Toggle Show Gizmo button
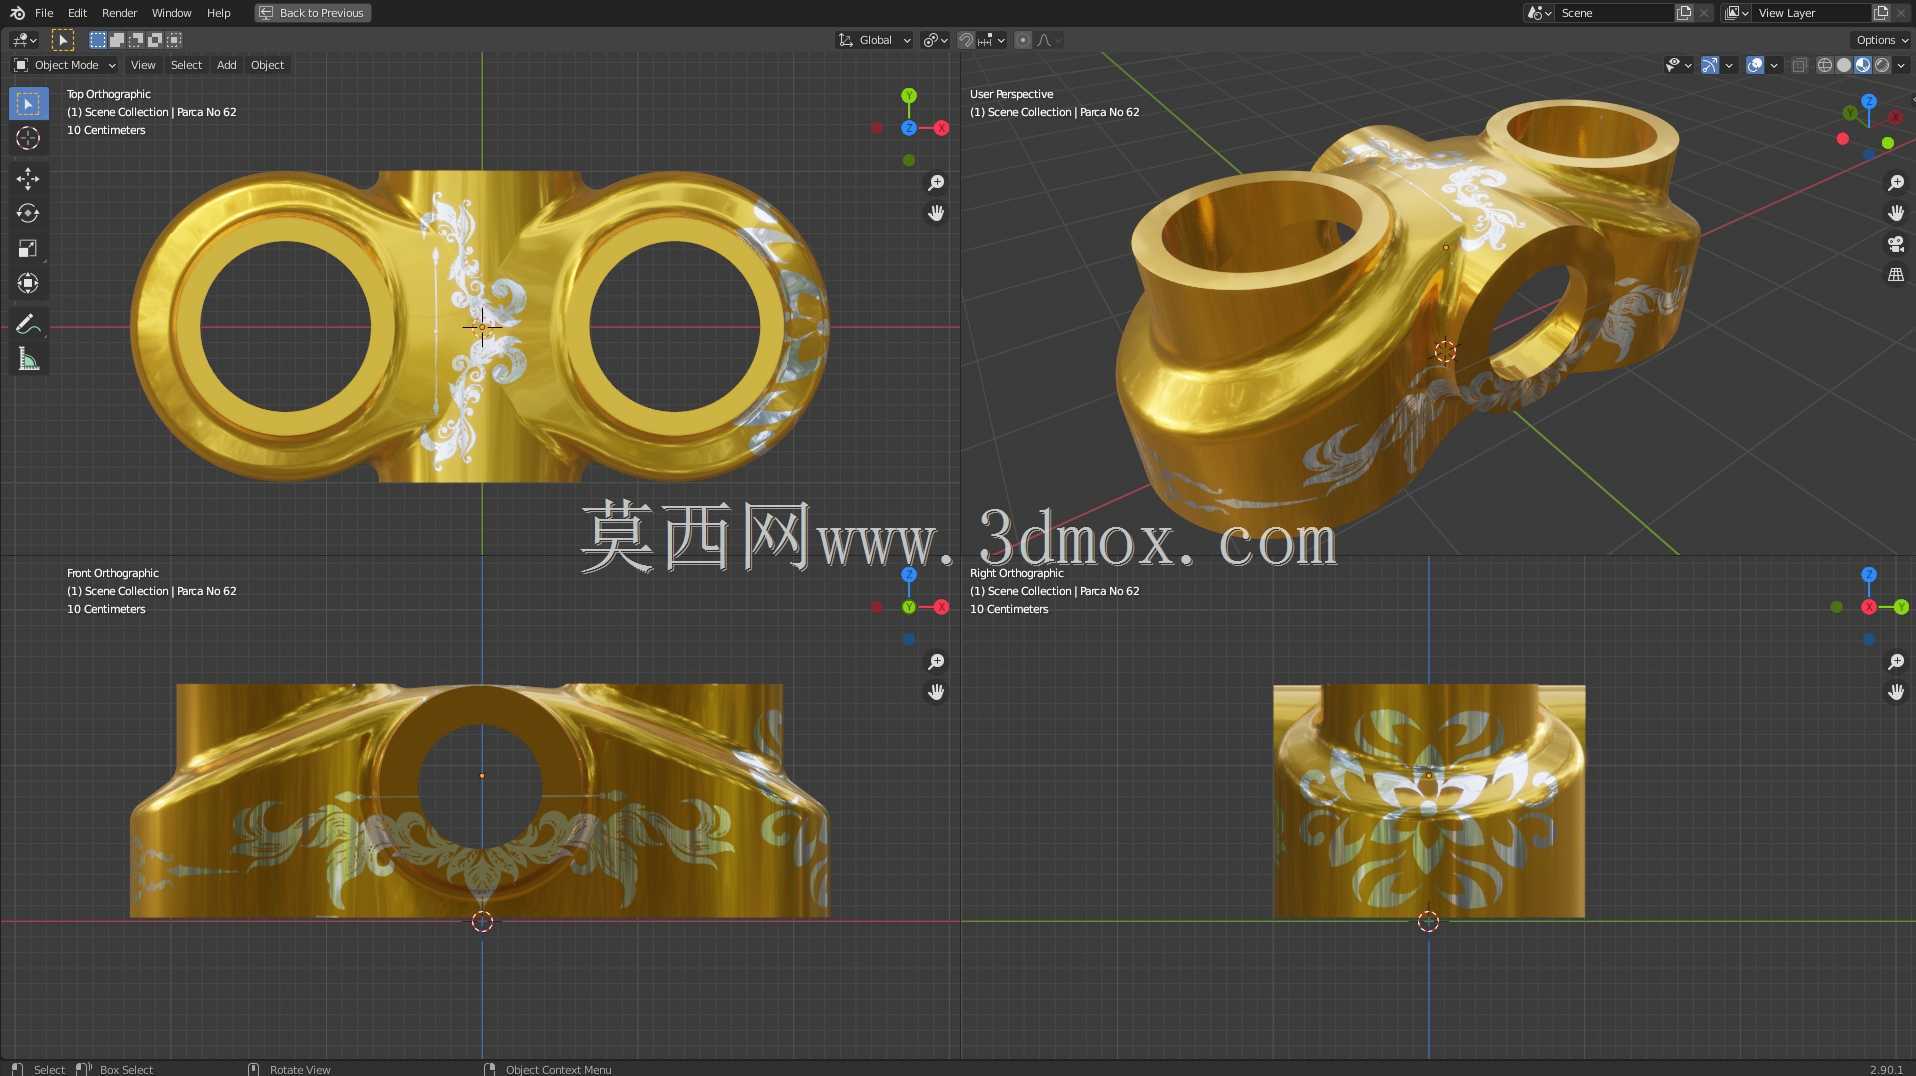The height and width of the screenshot is (1076, 1916). click(1710, 65)
